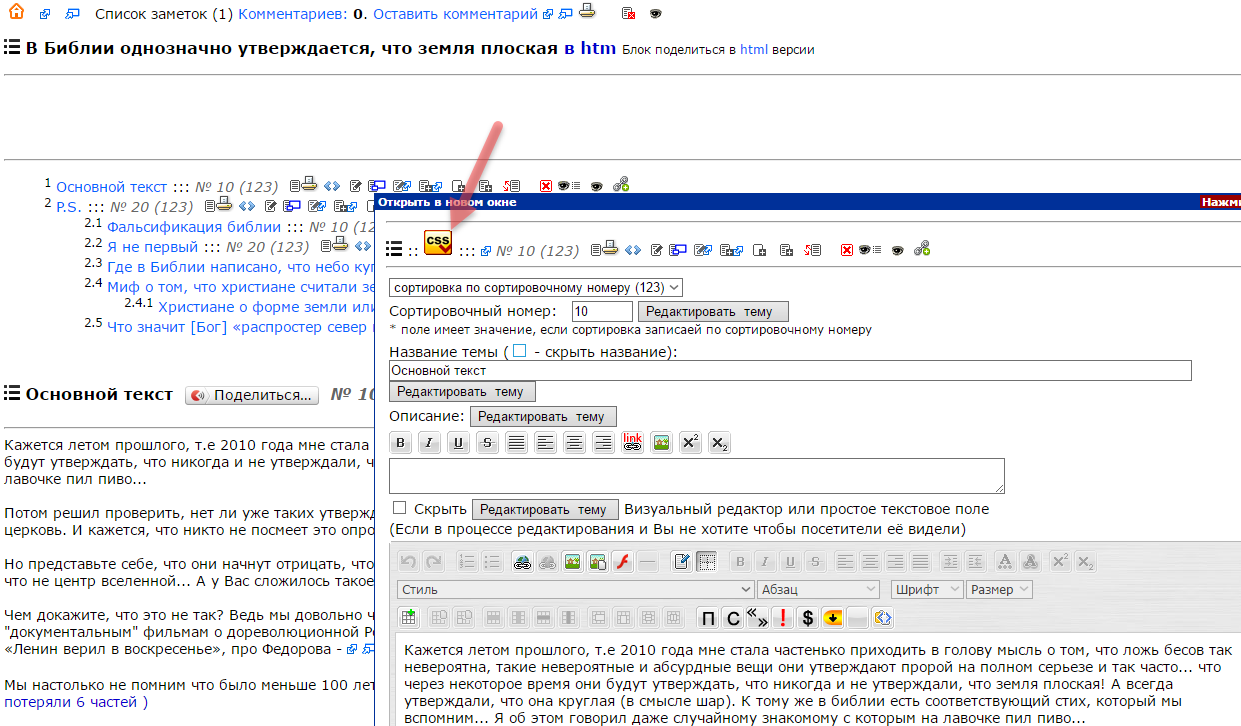Toggle eye visibility icon on 'Основной текст' row
Screen dimensions: 1241x726
click(596, 186)
